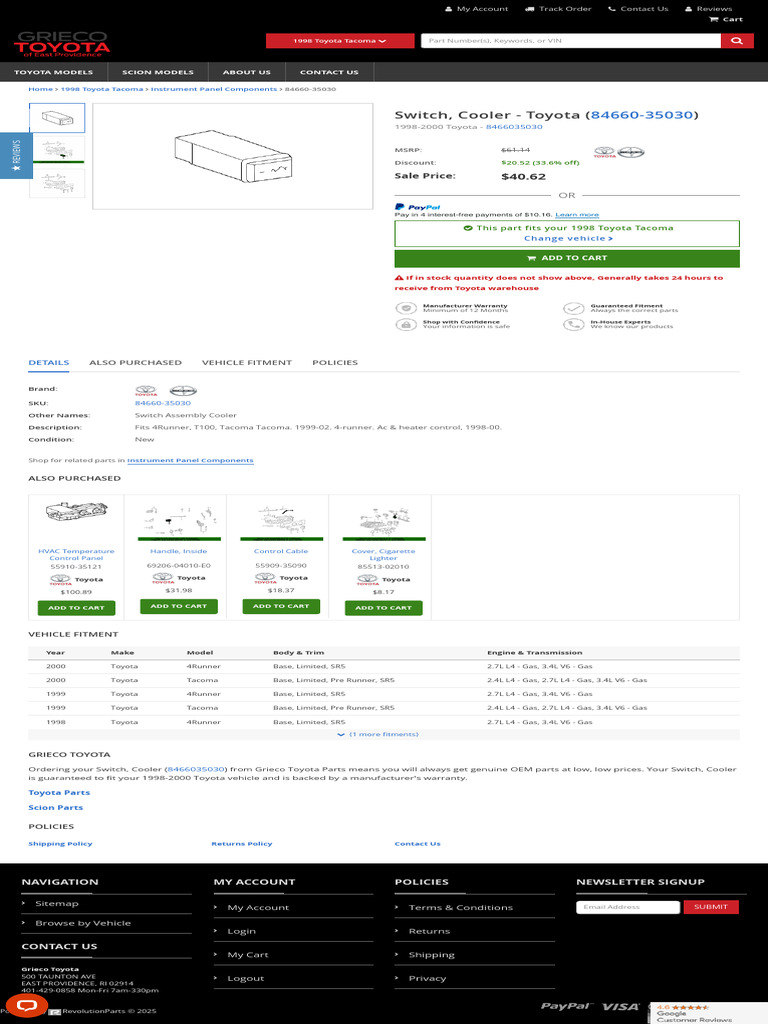Image resolution: width=768 pixels, height=1024 pixels.
Task: Open the 1998 Toyota Tacoma vehicle dropdown
Action: pos(340,40)
